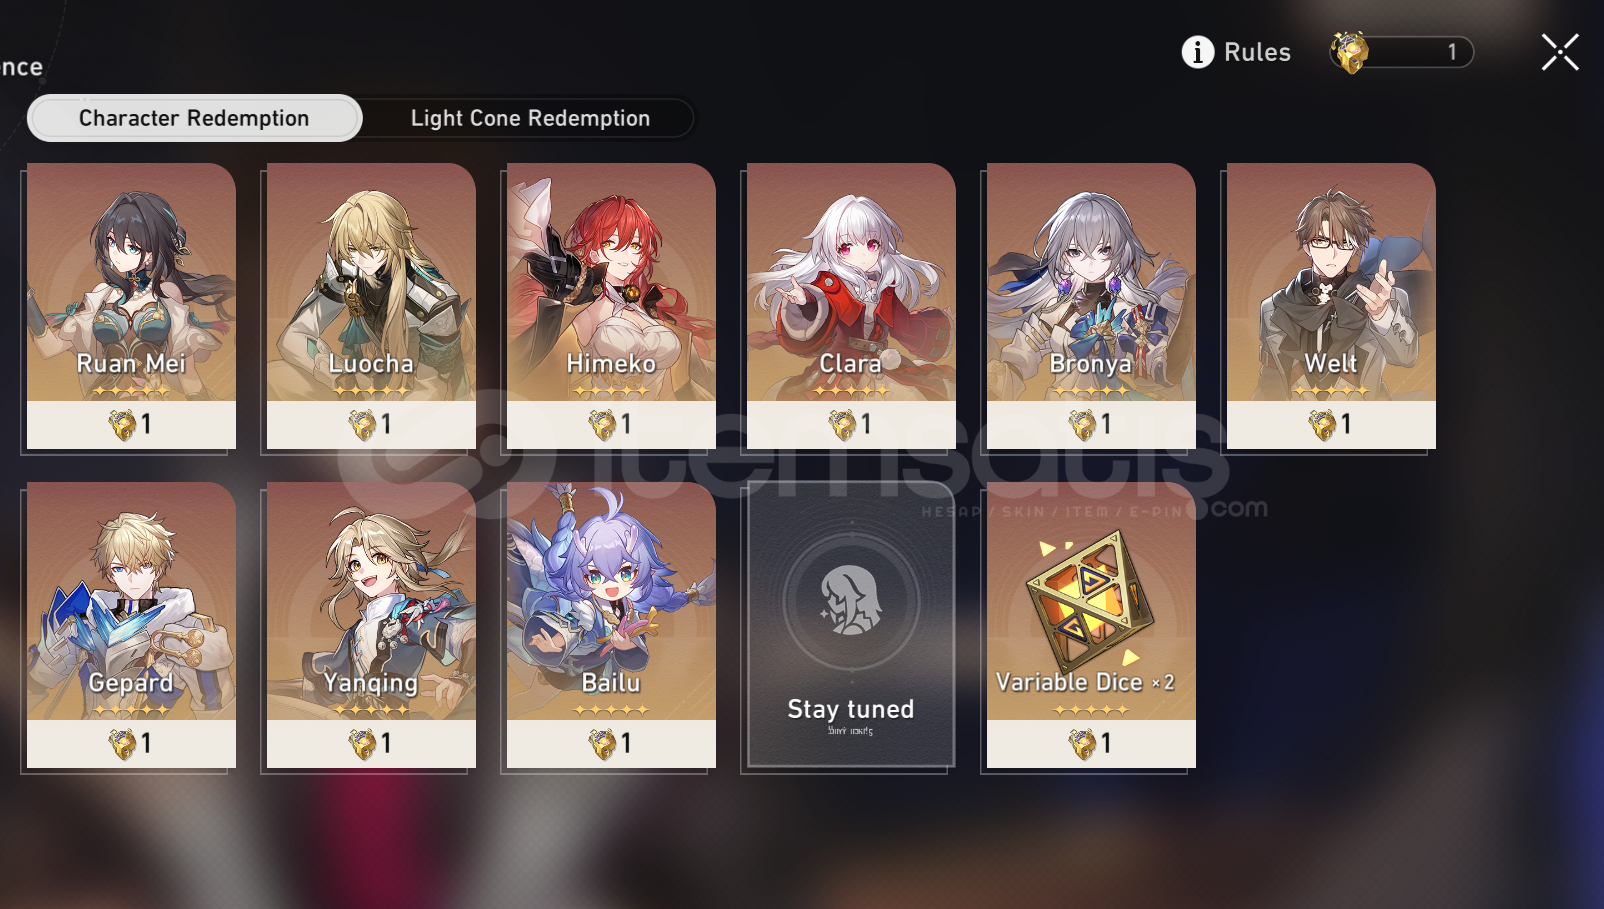Click ticket cost icon under Ruan Mei
Viewport: 1604px width, 909px height.
(x=122, y=425)
